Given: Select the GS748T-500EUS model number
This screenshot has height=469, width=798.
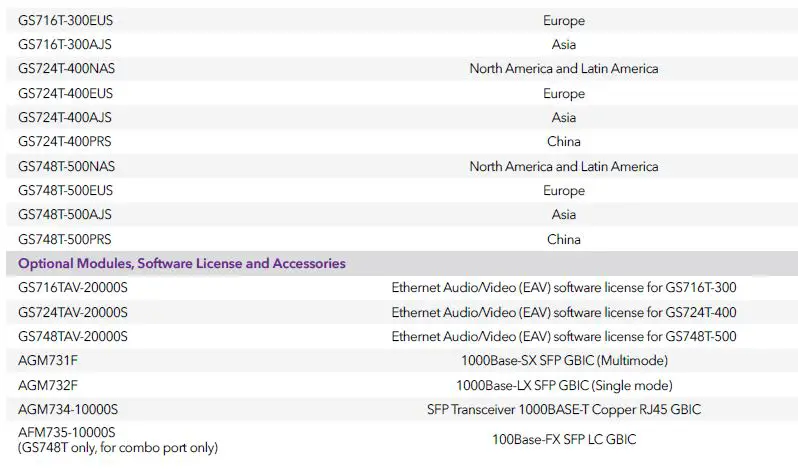Looking at the screenshot, I should tap(65, 190).
